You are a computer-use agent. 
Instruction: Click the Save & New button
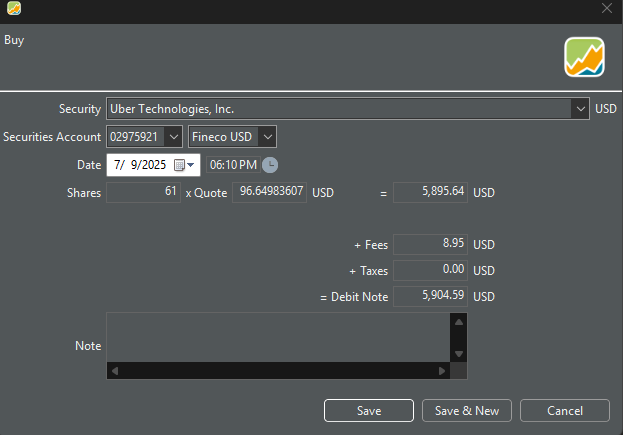coord(467,410)
